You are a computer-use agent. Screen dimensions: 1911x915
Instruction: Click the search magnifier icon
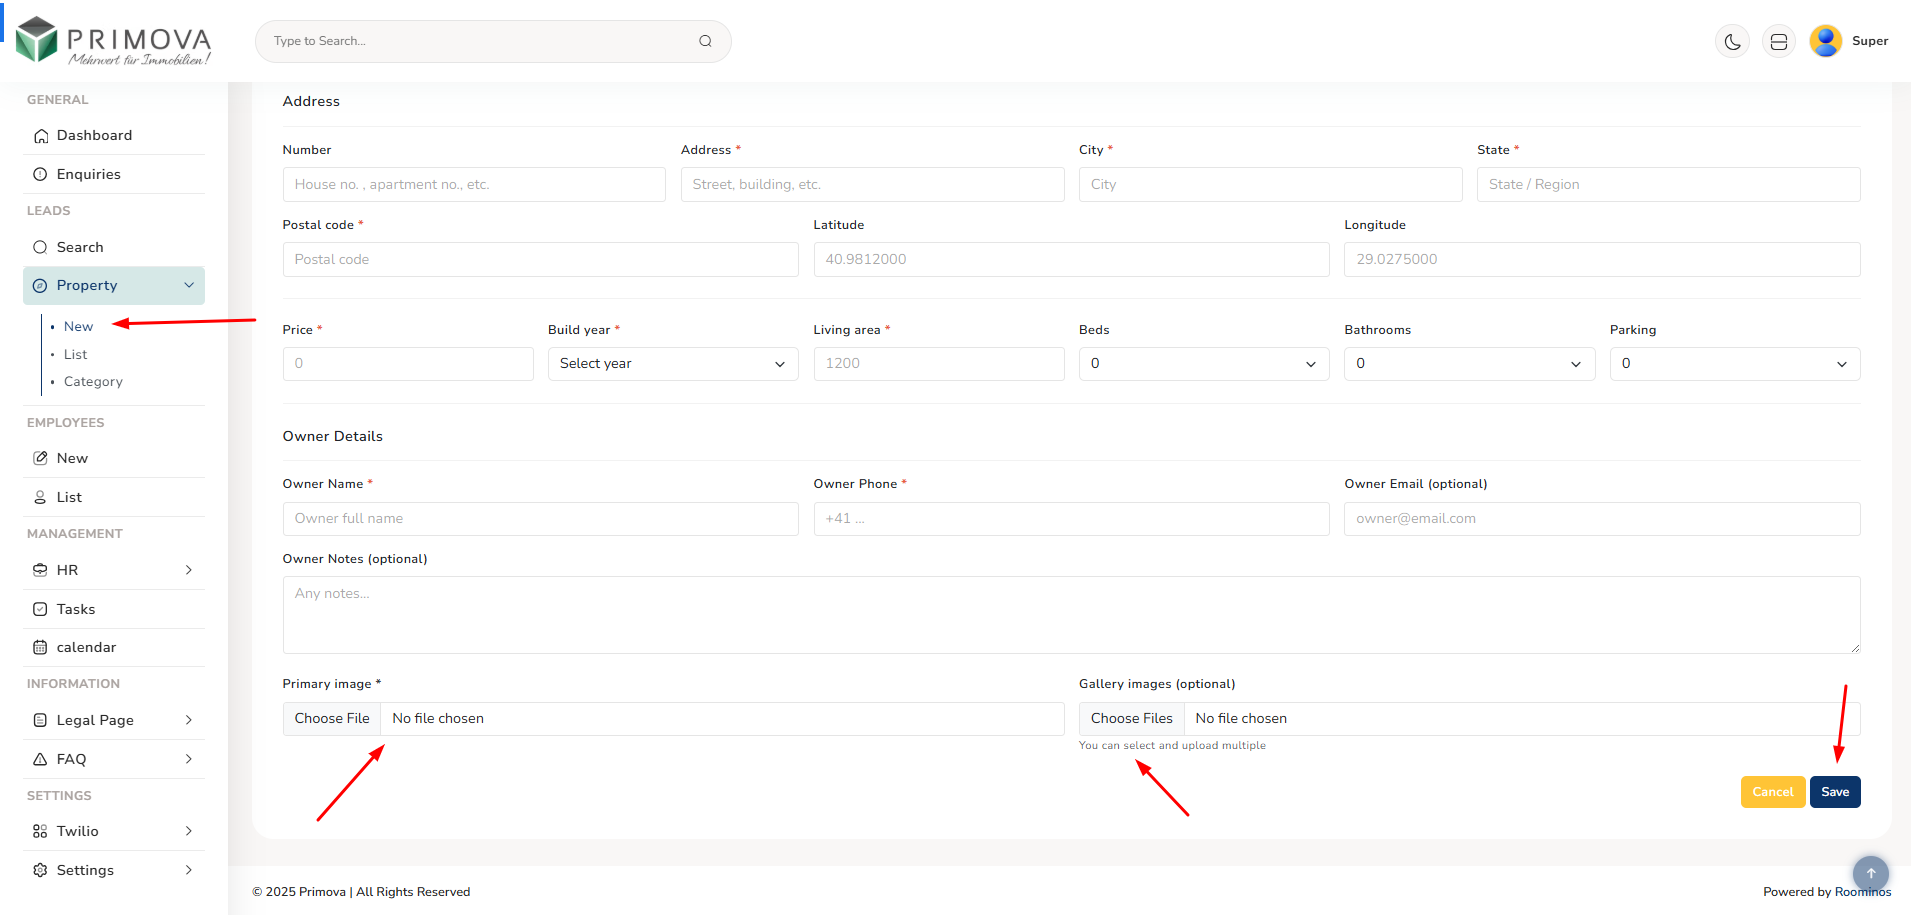705,41
